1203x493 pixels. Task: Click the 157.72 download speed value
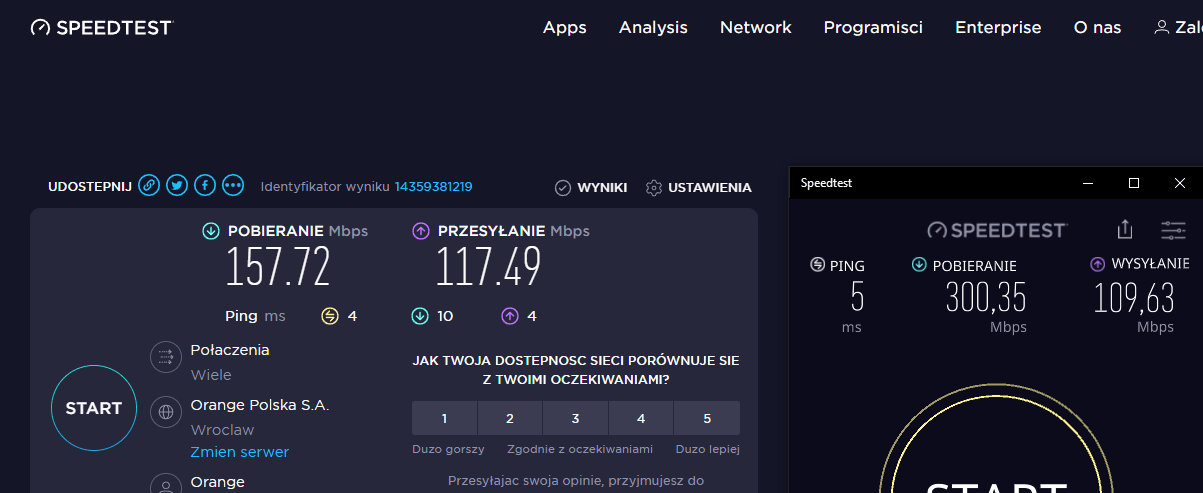278,267
